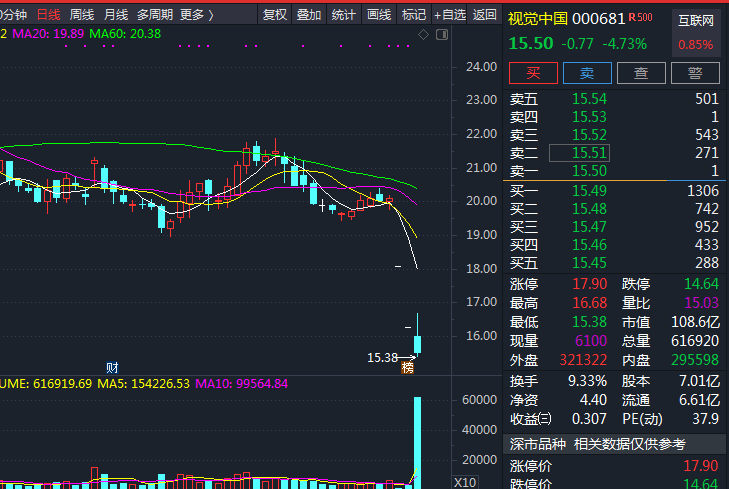Click 总量 value 616920
The width and height of the screenshot is (729, 489).
click(x=695, y=341)
